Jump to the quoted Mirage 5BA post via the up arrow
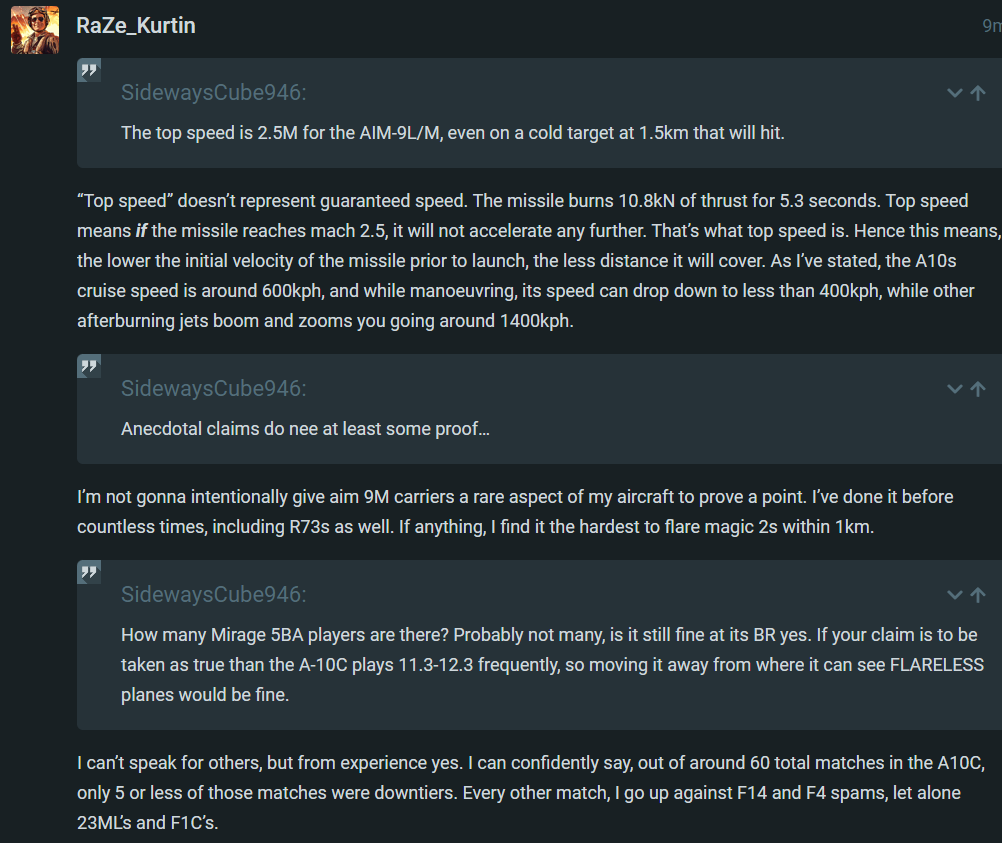Viewport: 1002px width, 843px height. pos(978,594)
